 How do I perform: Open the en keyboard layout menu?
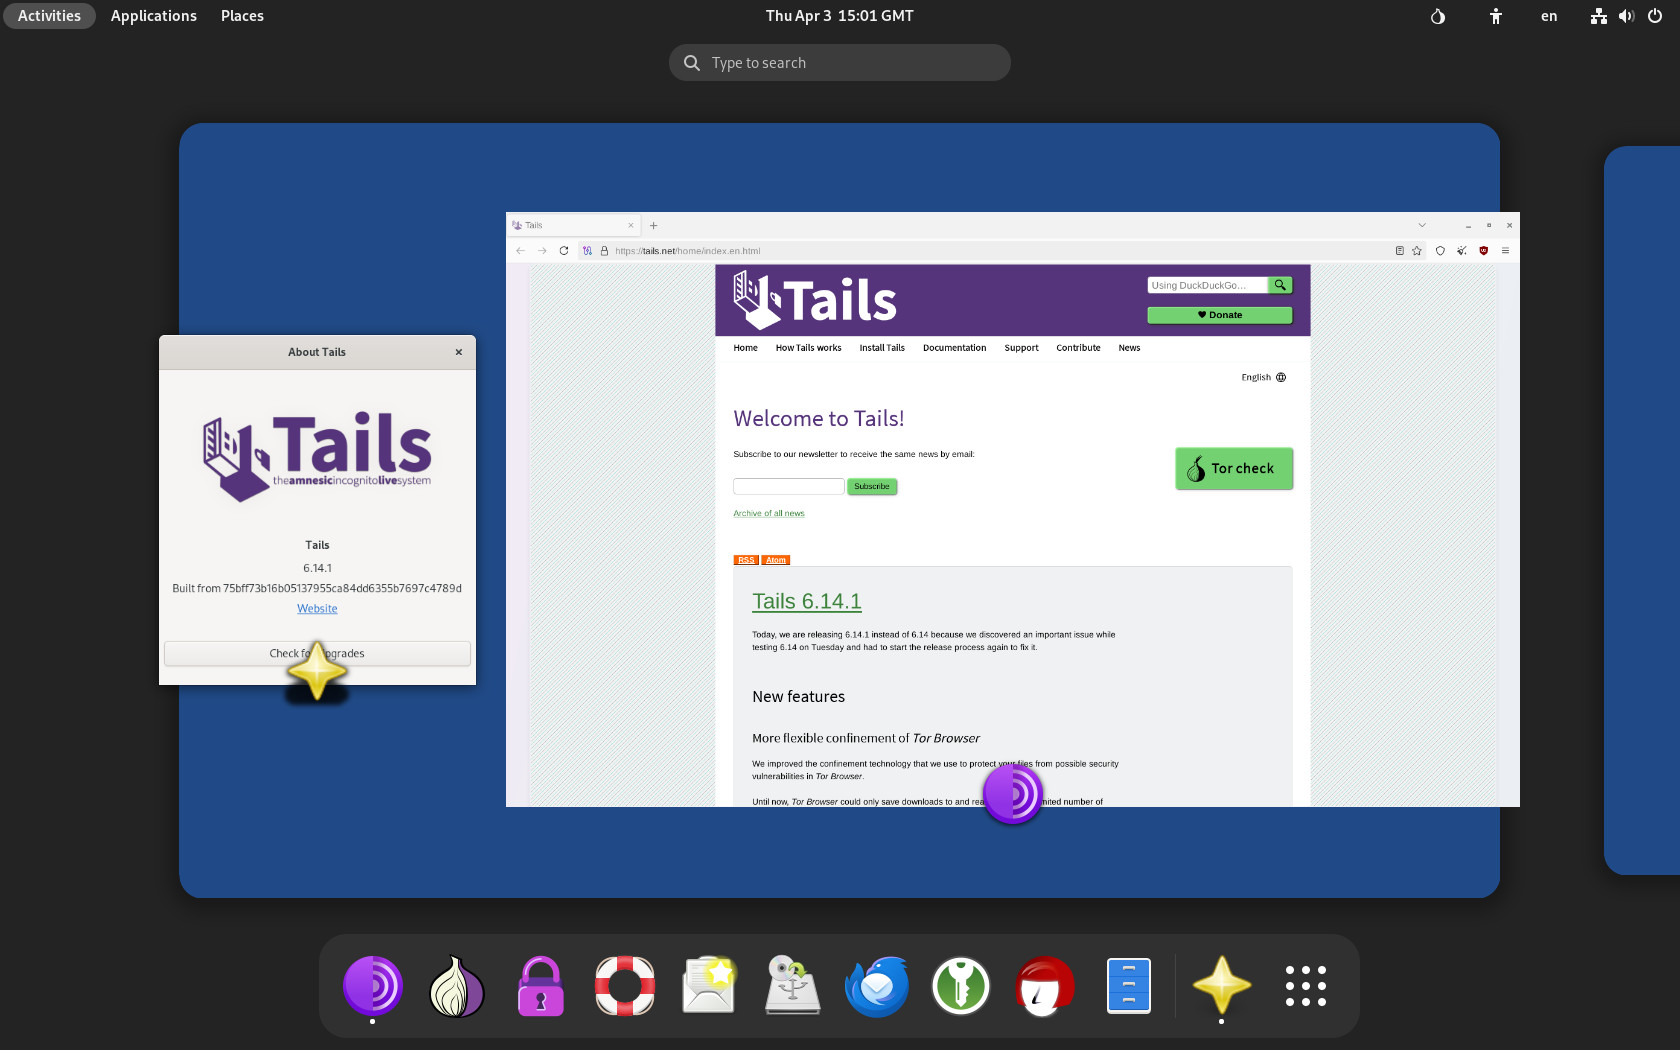coord(1549,16)
